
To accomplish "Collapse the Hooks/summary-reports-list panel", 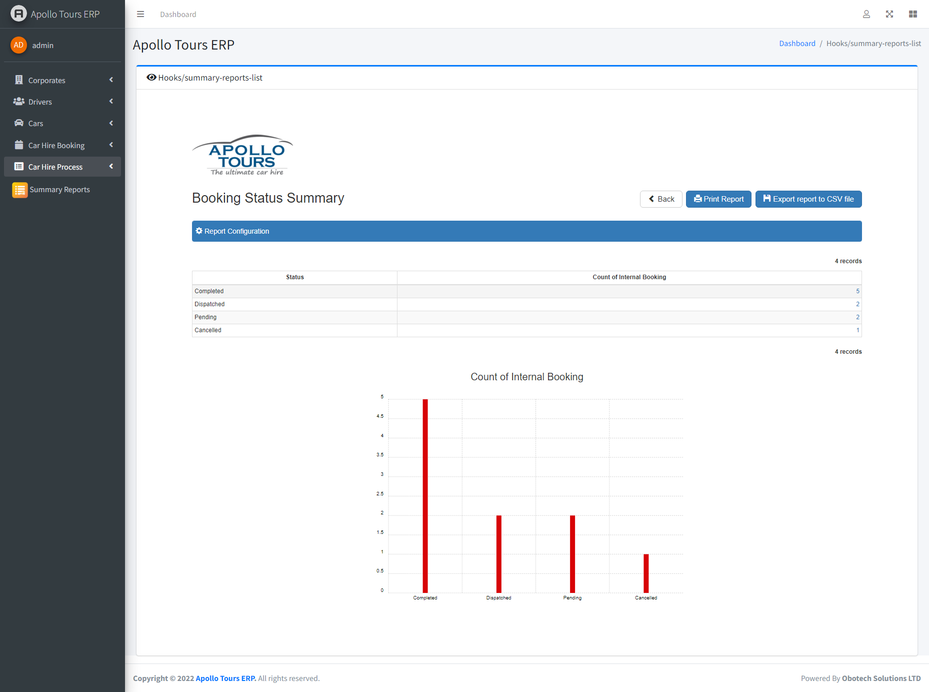I will point(150,77).
